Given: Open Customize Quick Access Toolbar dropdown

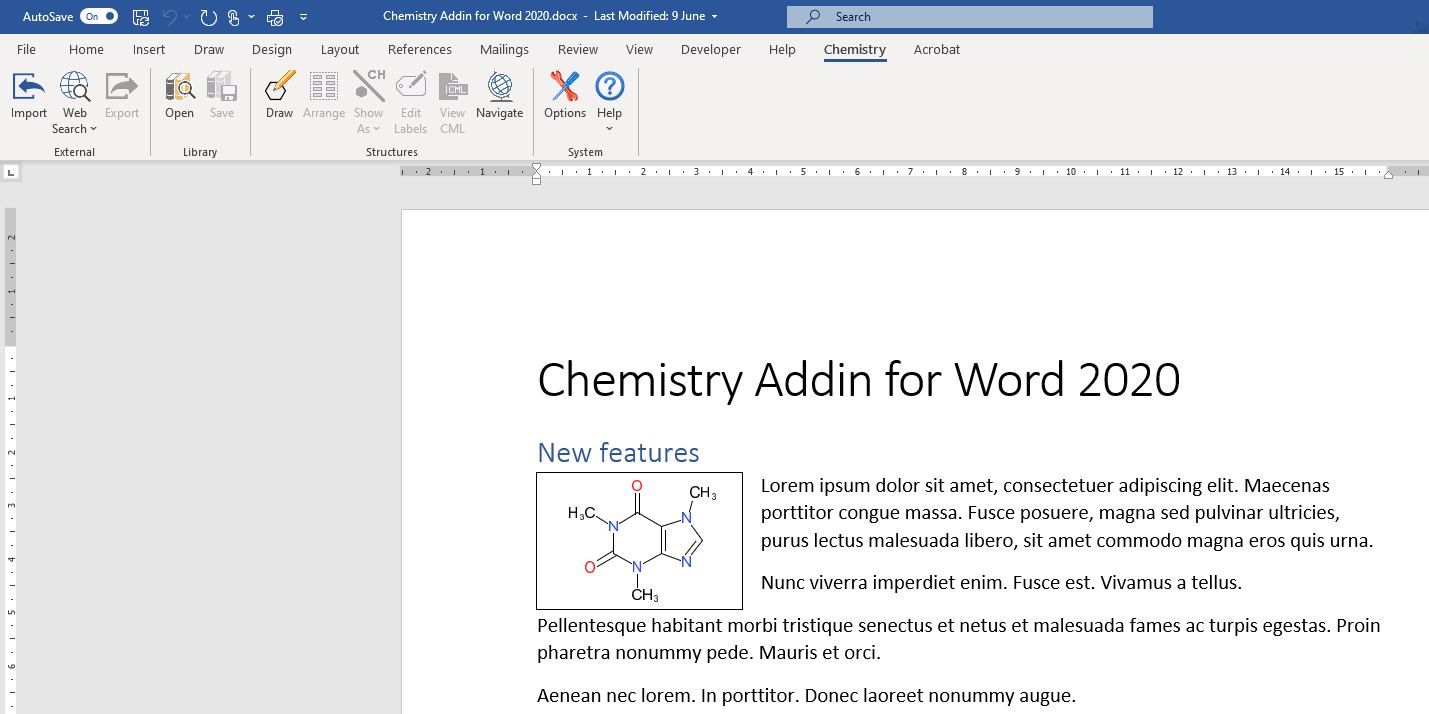Looking at the screenshot, I should [x=303, y=17].
